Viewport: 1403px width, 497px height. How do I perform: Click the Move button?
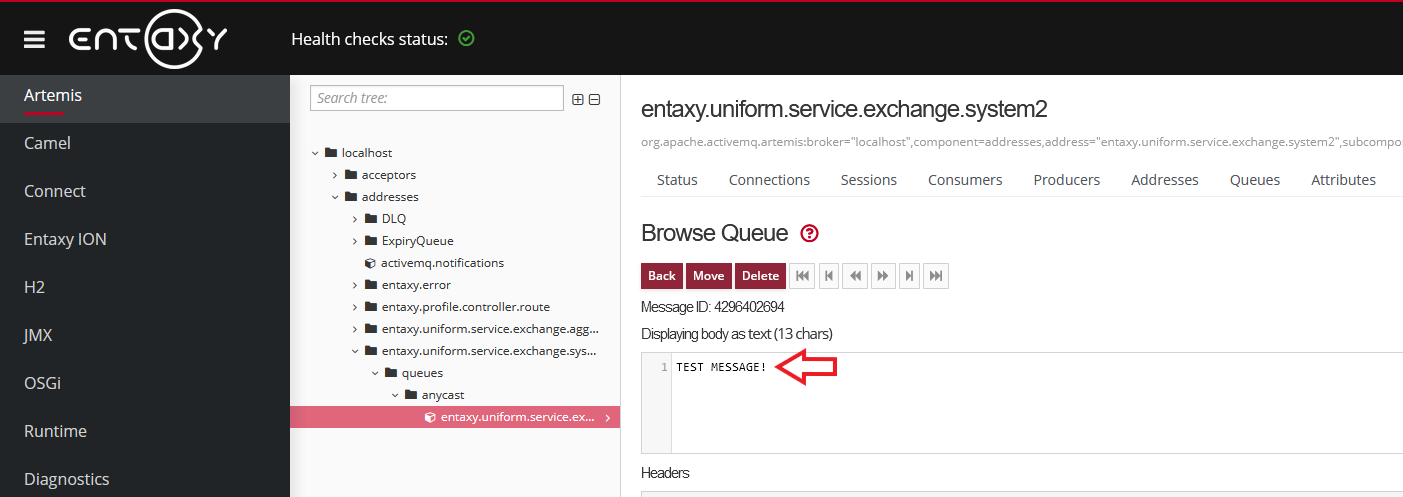[708, 276]
